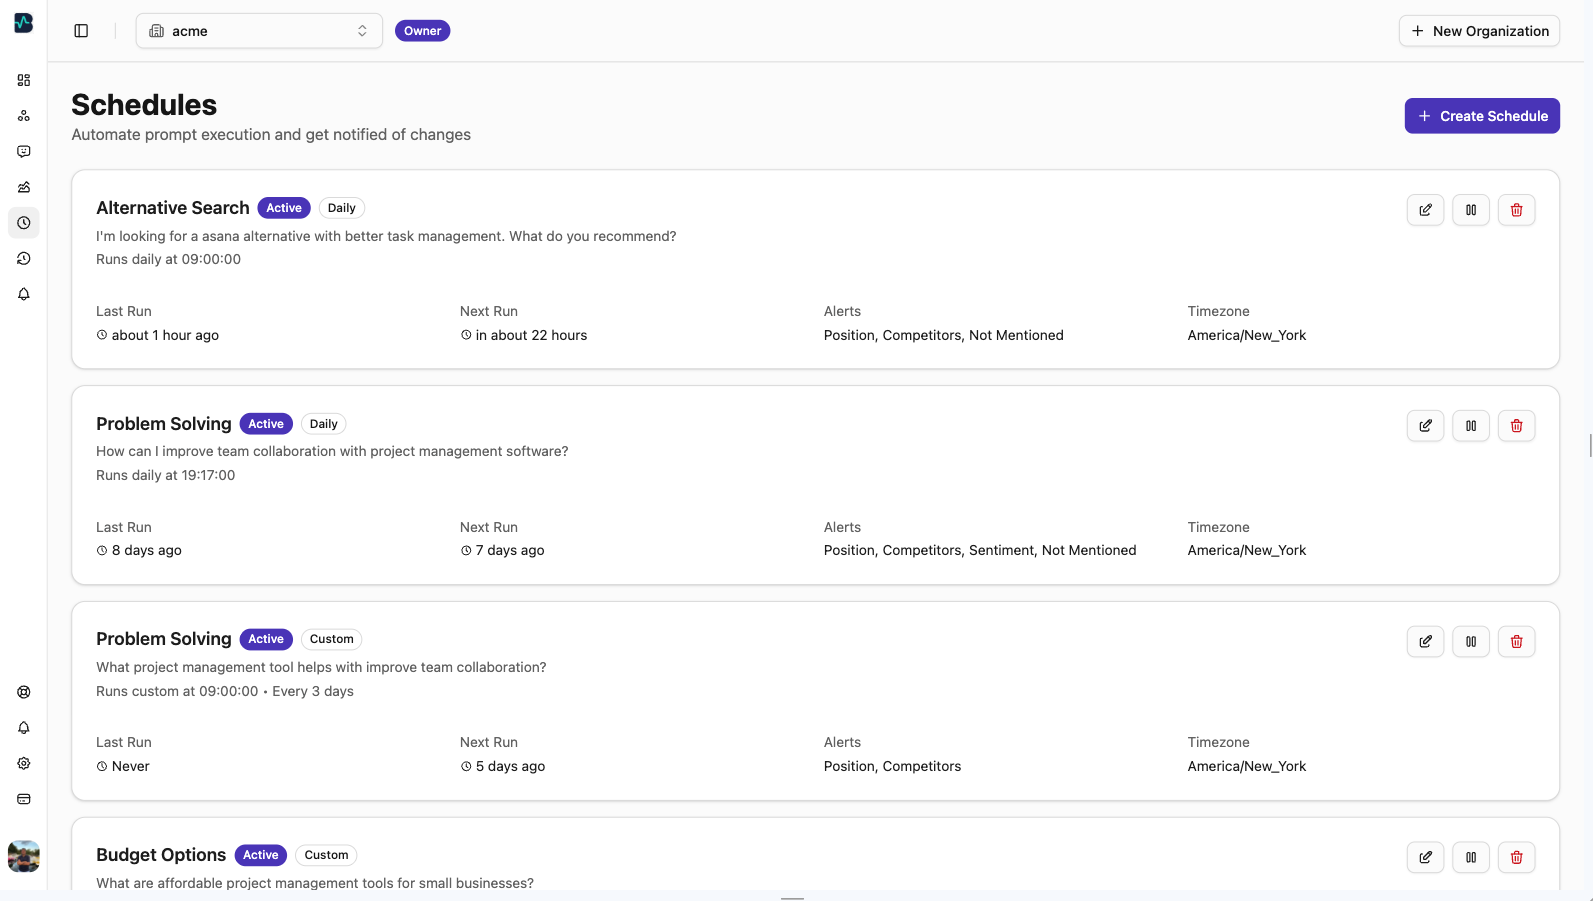Image resolution: width=1593 pixels, height=901 pixels.
Task: Pause the custom Problem Solving schedule
Action: coord(1471,641)
